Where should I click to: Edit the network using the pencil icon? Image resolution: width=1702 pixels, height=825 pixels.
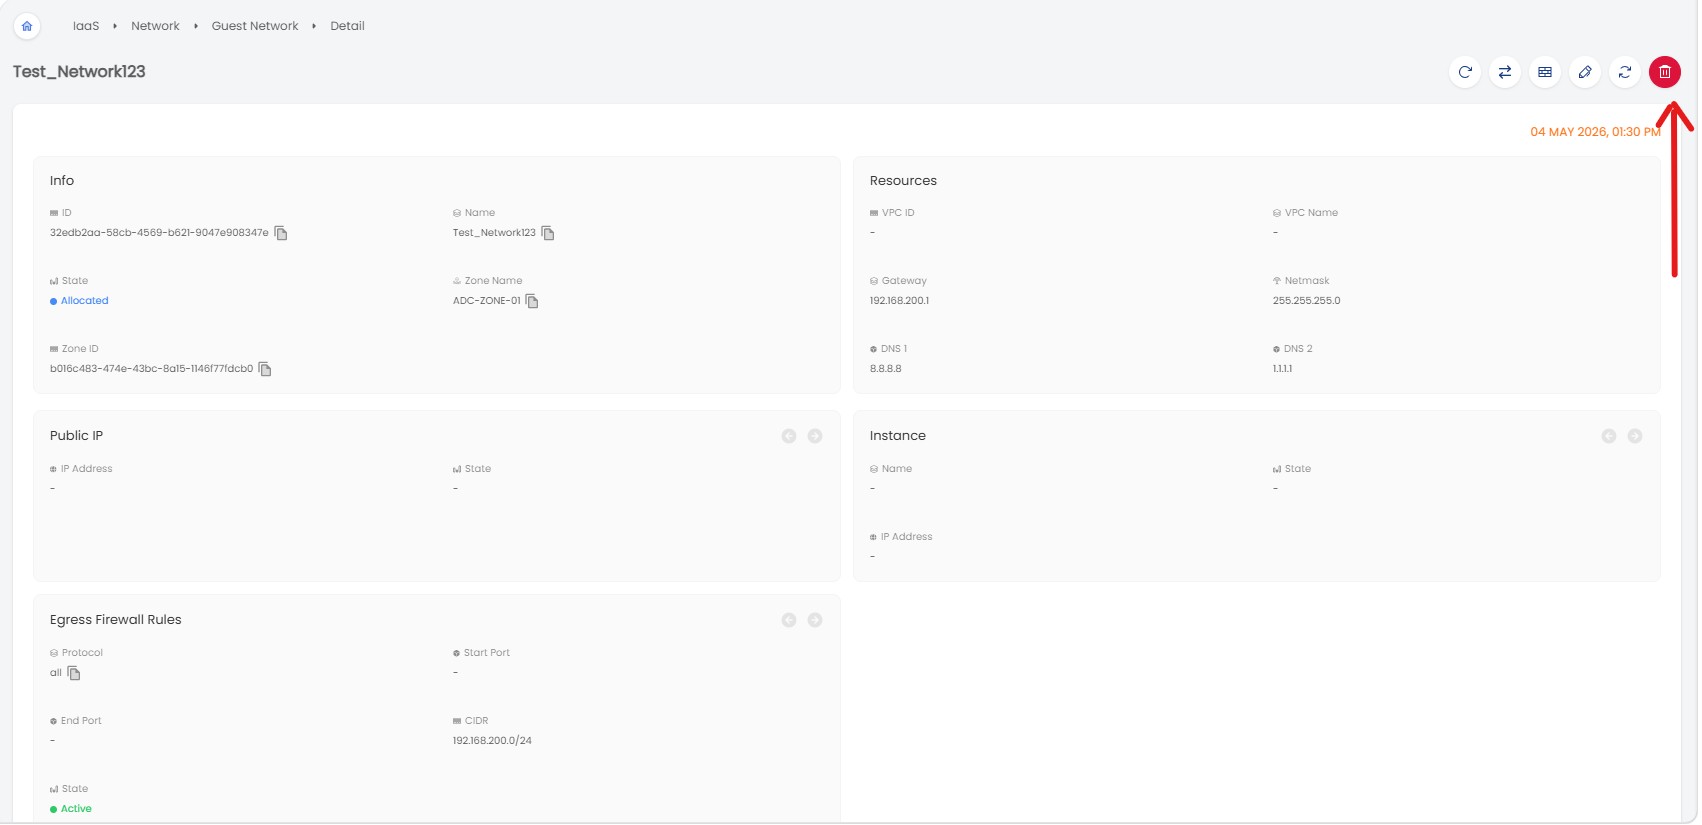1585,72
